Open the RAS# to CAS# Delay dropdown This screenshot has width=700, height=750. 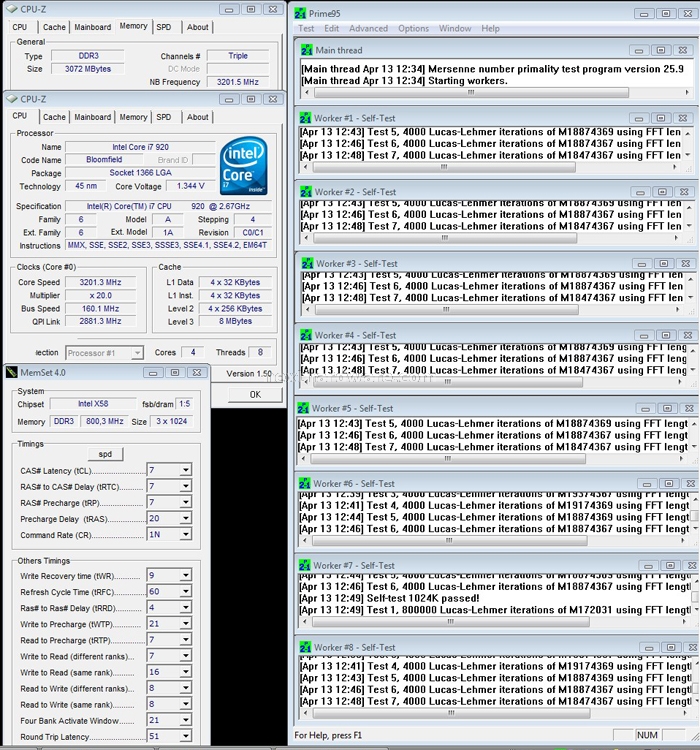186,486
